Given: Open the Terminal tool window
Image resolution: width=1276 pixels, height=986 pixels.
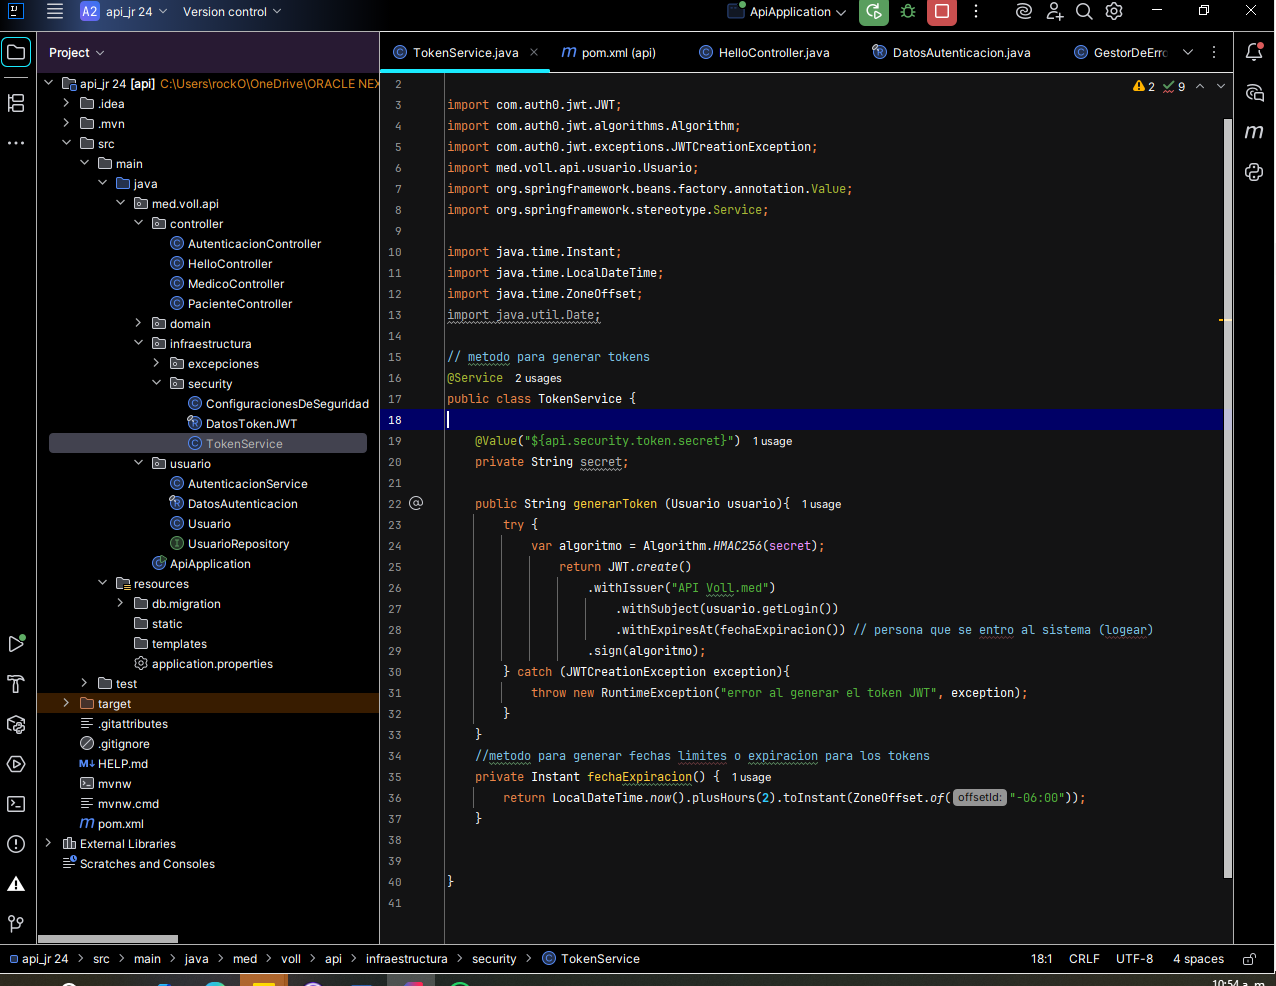Looking at the screenshot, I should pyautogui.click(x=16, y=804).
